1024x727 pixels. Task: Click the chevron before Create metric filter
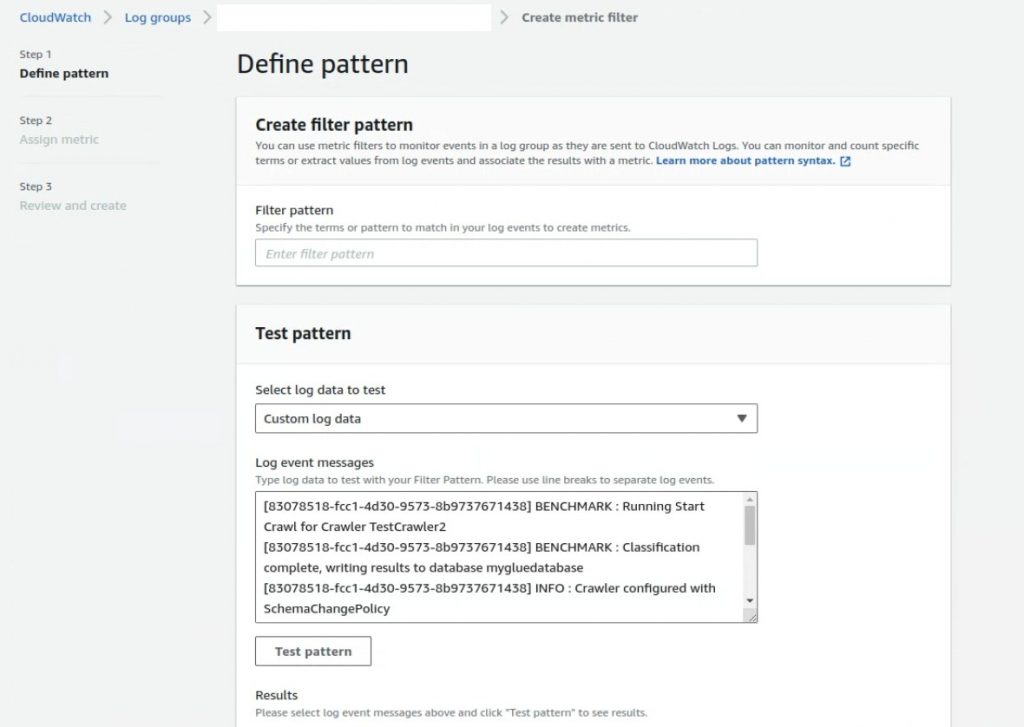(x=504, y=18)
